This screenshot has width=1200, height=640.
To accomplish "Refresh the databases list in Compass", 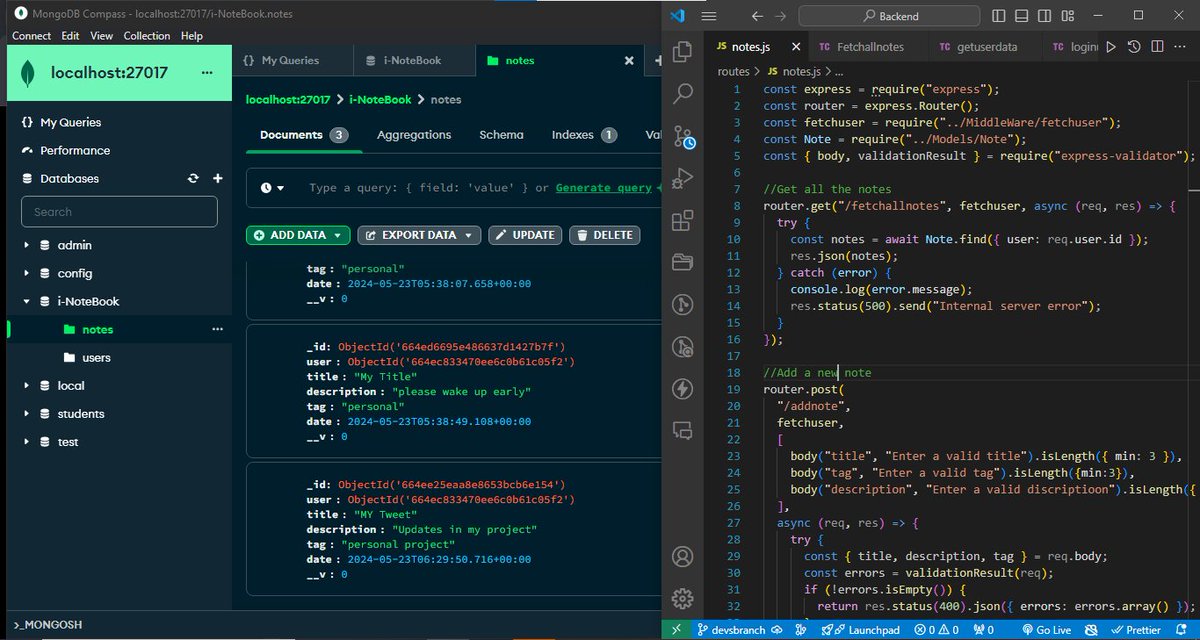I will pos(193,178).
